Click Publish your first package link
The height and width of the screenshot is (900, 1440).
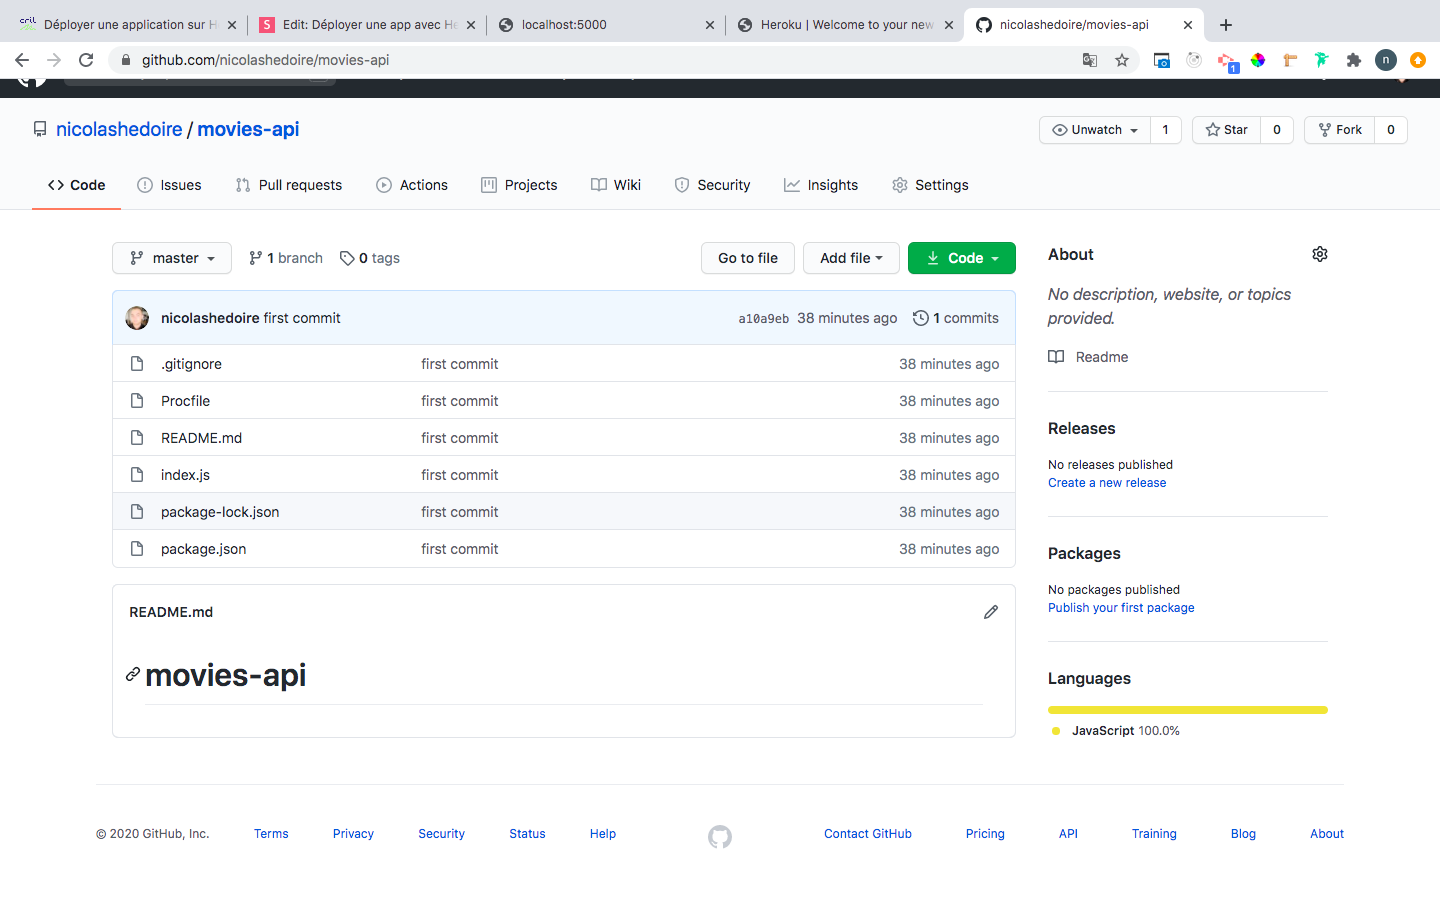click(1121, 608)
